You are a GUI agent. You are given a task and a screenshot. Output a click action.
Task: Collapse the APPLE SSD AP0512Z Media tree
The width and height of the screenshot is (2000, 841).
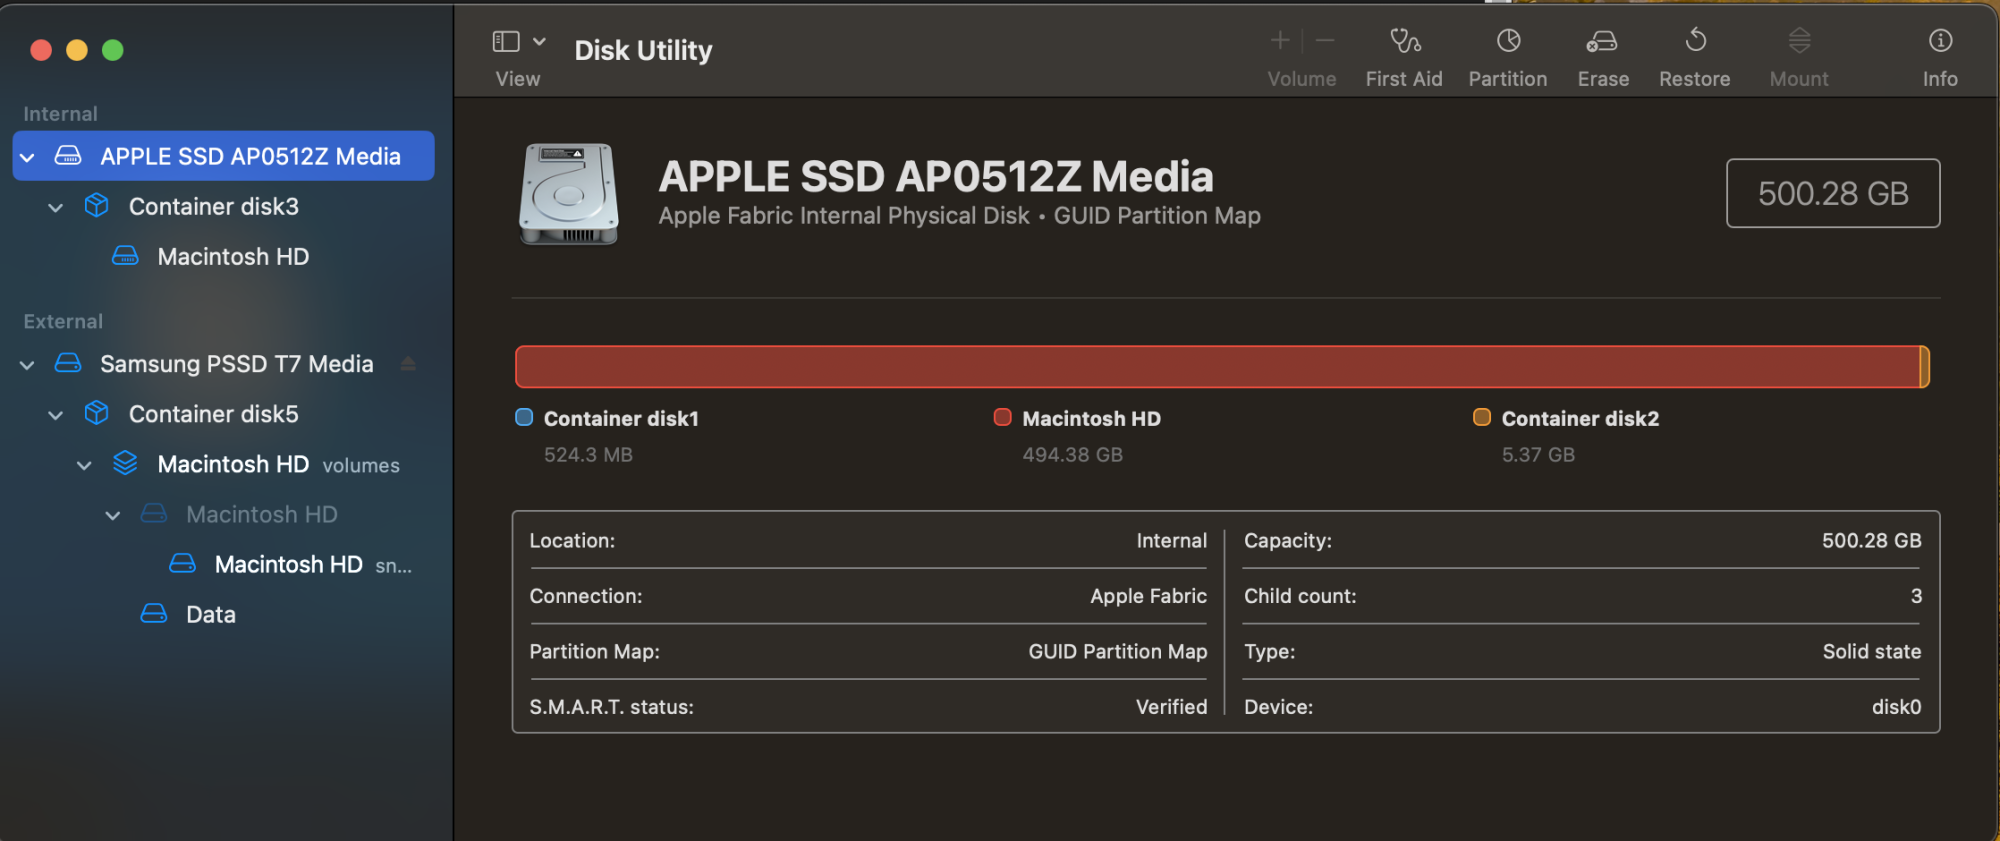(x=28, y=157)
